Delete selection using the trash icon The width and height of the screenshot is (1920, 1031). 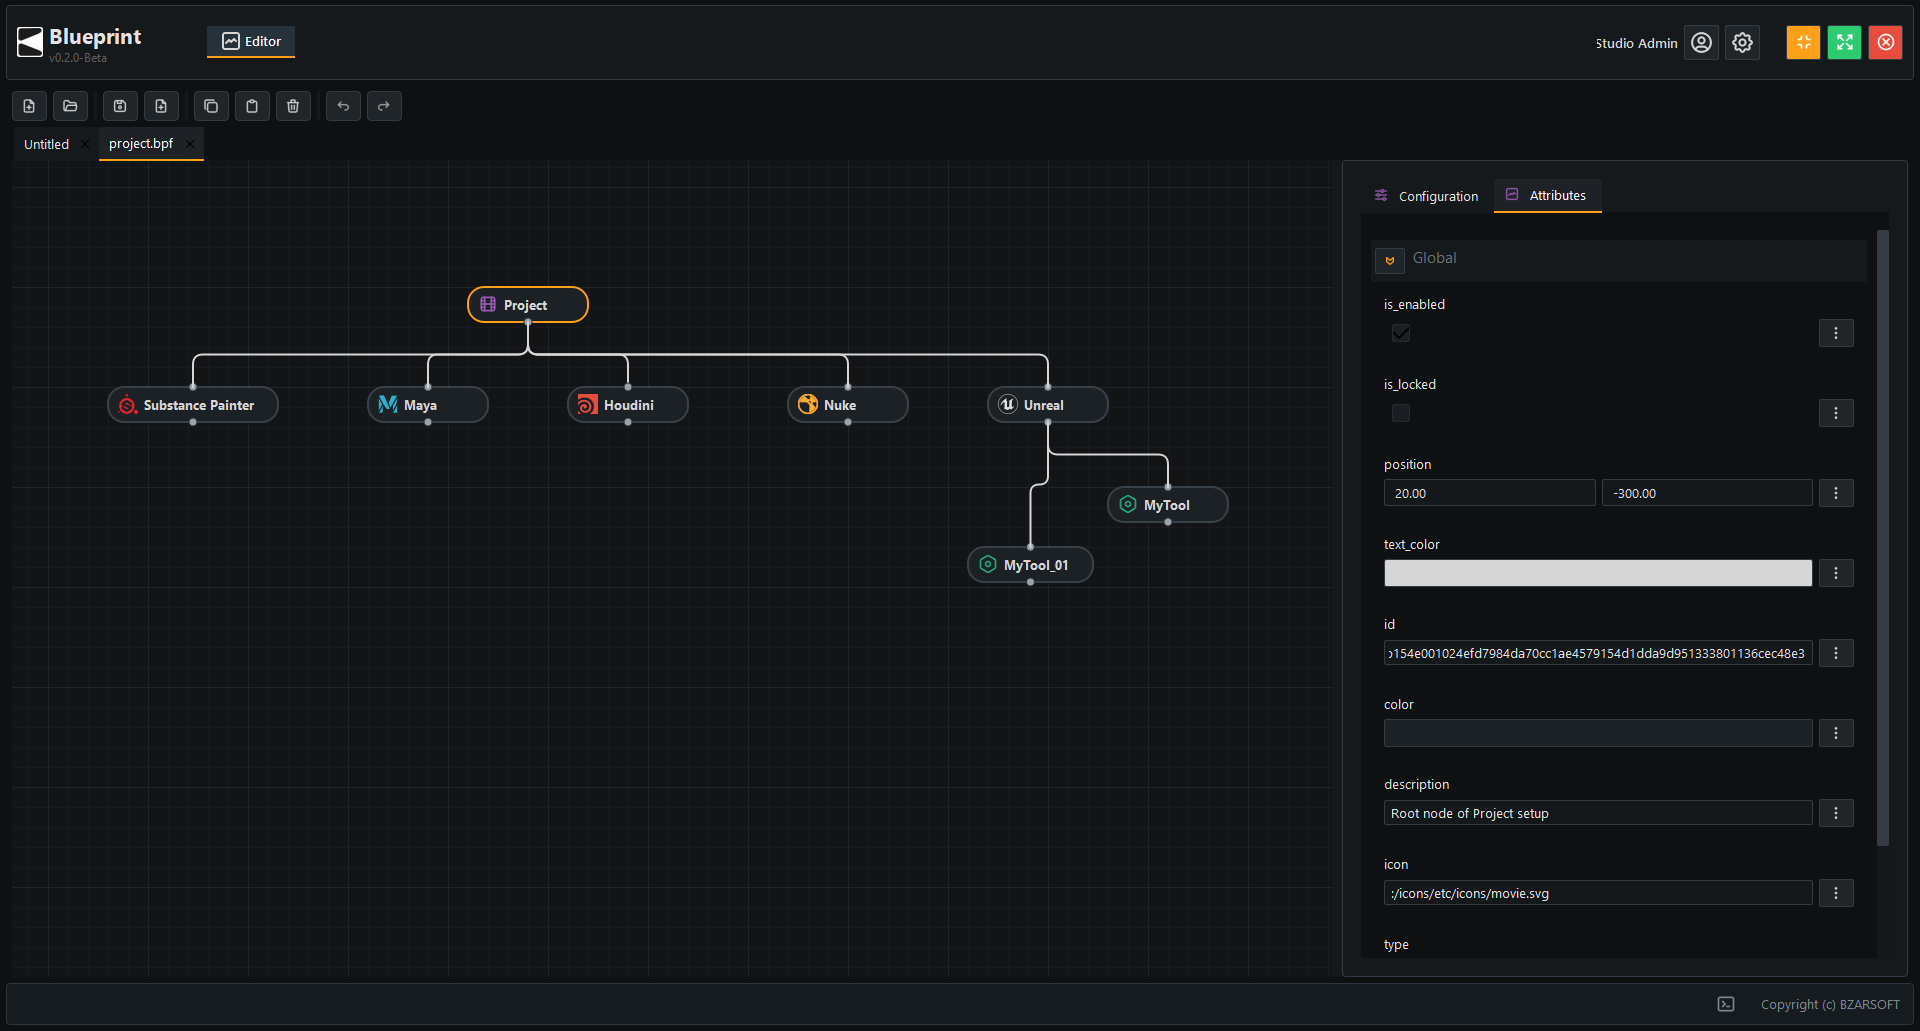(293, 106)
